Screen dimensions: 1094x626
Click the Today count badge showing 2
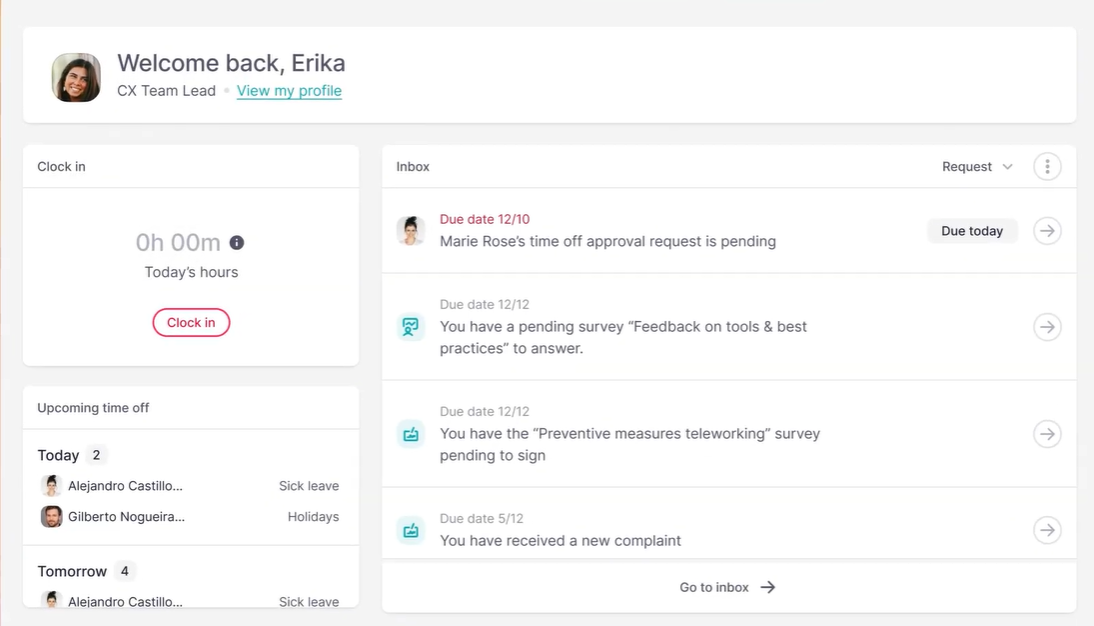coord(96,455)
